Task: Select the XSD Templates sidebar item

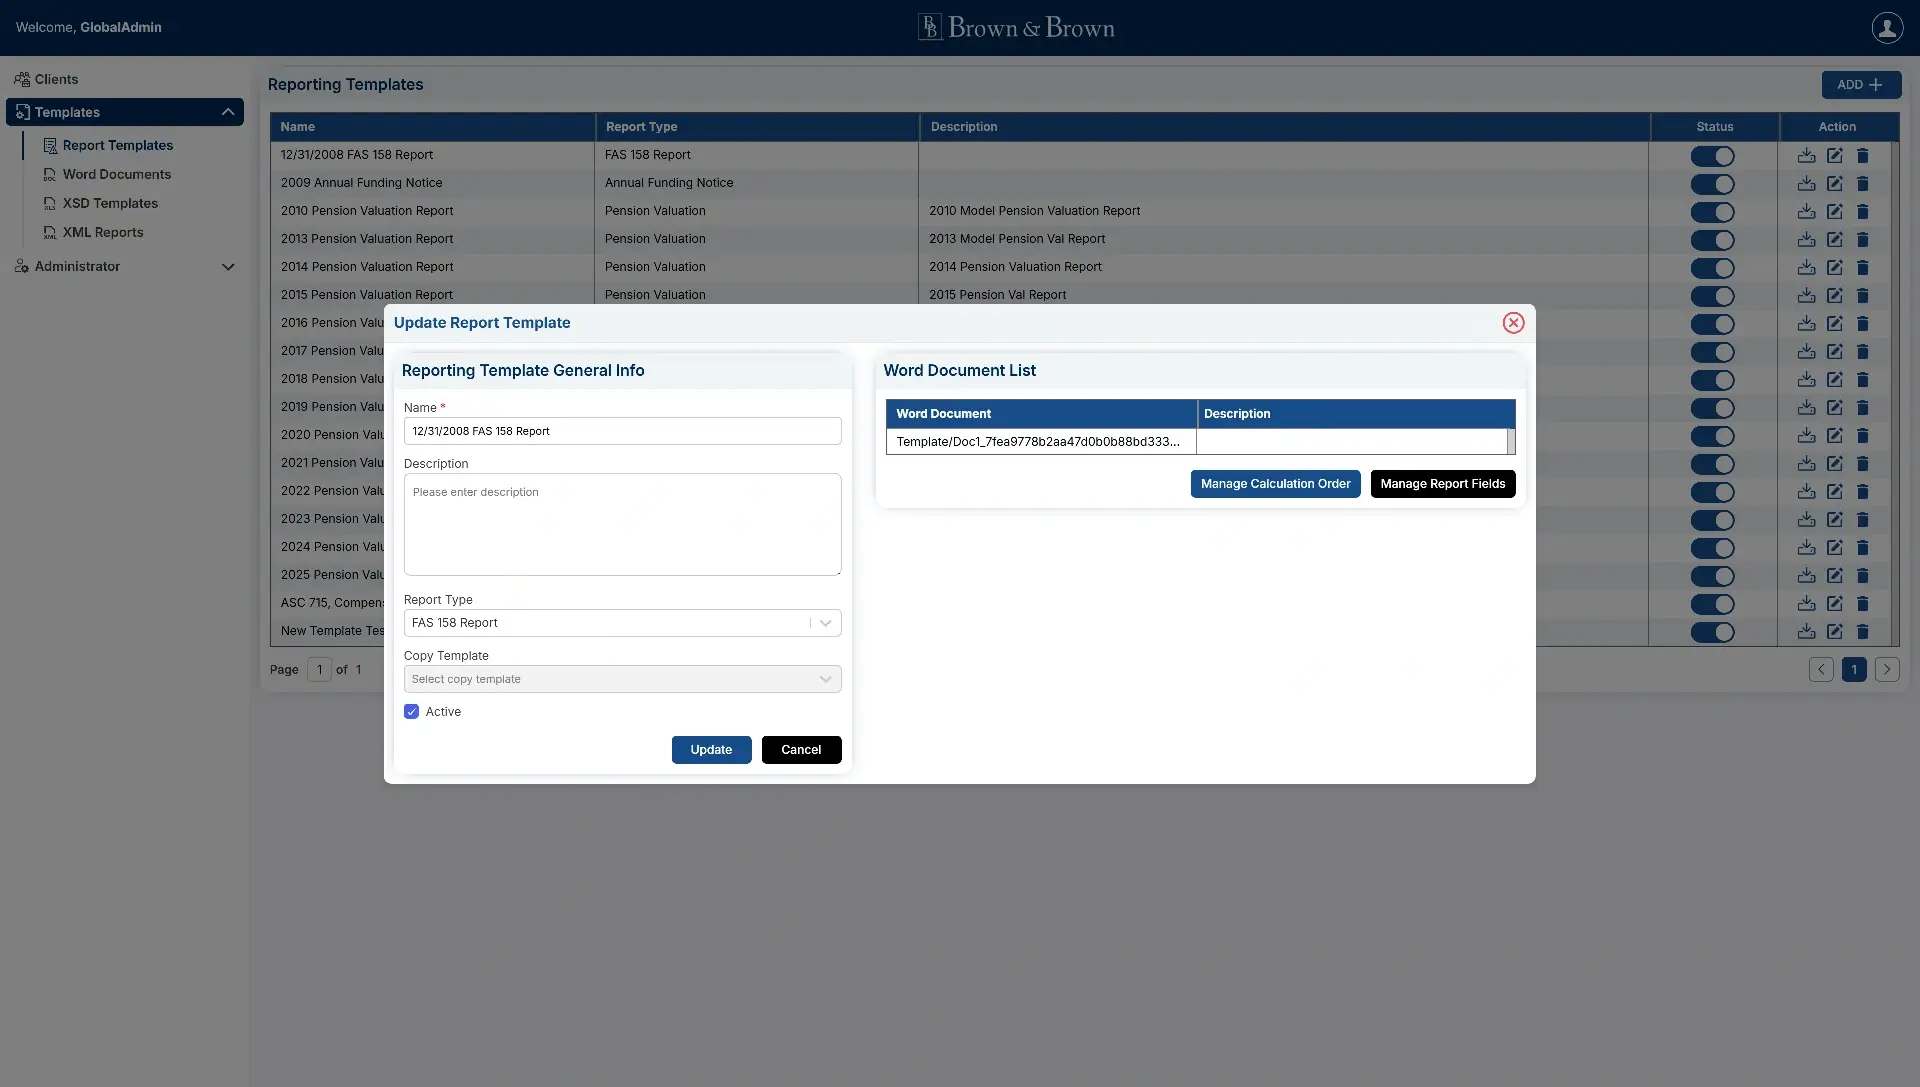Action: [x=111, y=203]
